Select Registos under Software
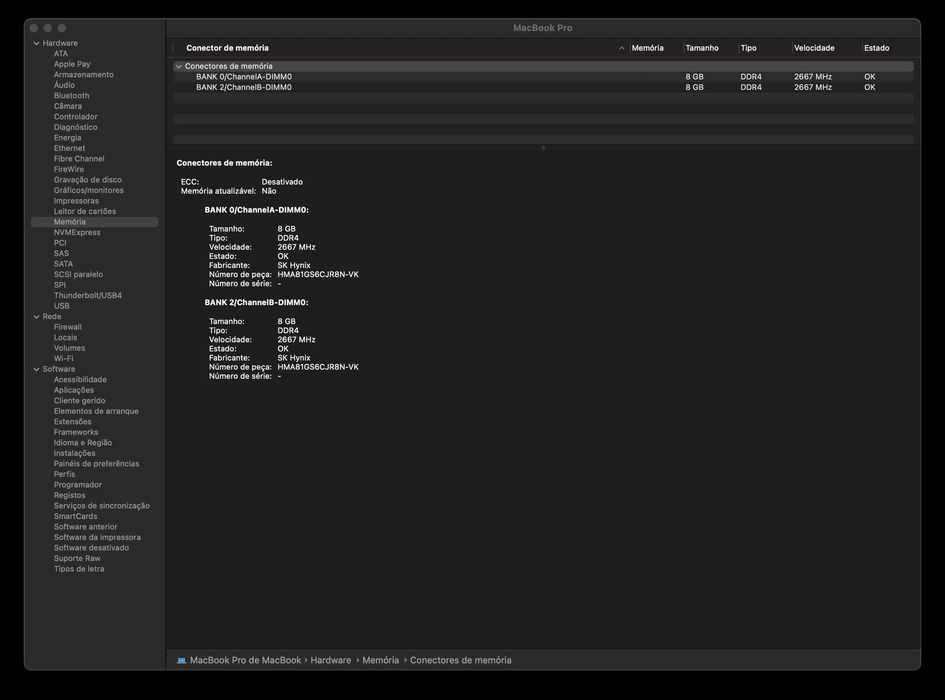Screen dimensions: 945x700 69,496
